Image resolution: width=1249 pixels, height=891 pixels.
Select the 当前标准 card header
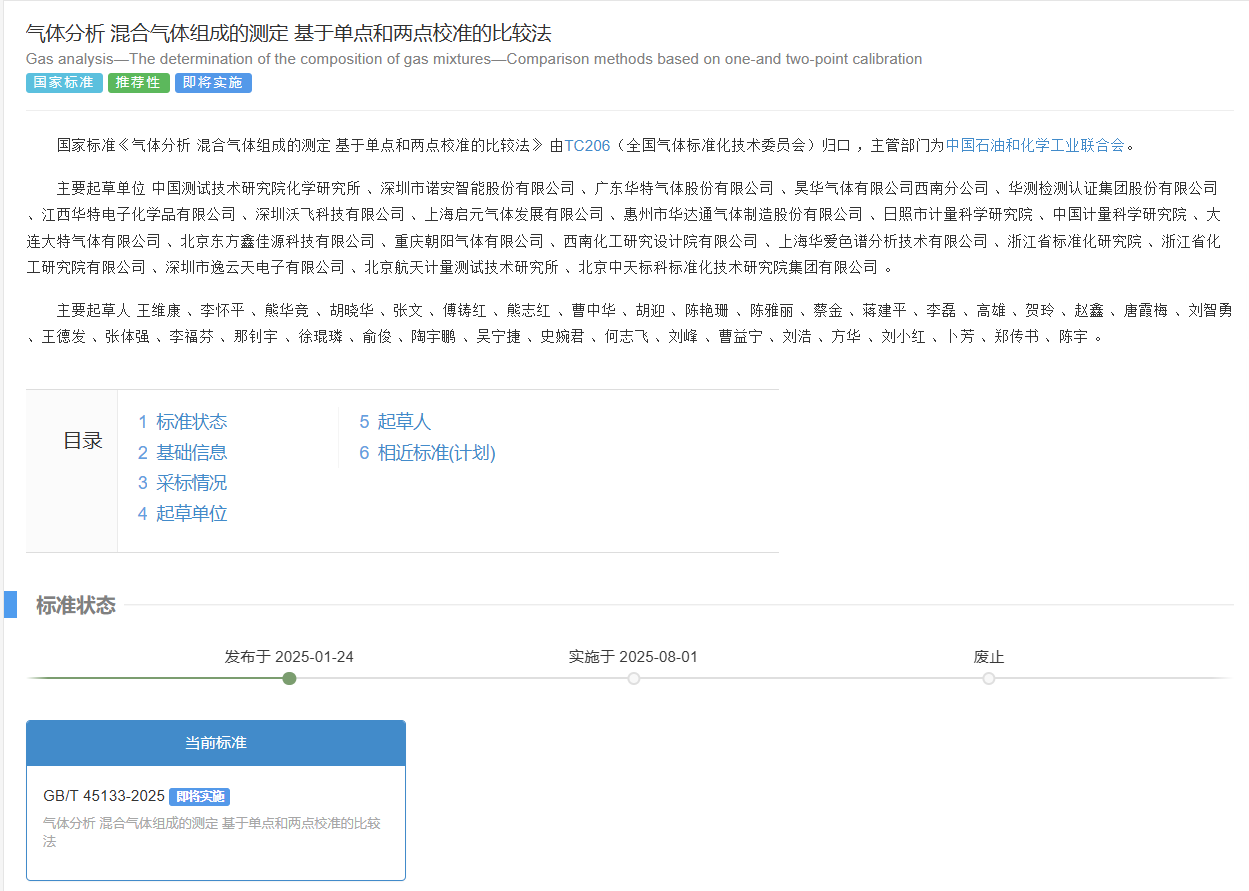coord(215,743)
